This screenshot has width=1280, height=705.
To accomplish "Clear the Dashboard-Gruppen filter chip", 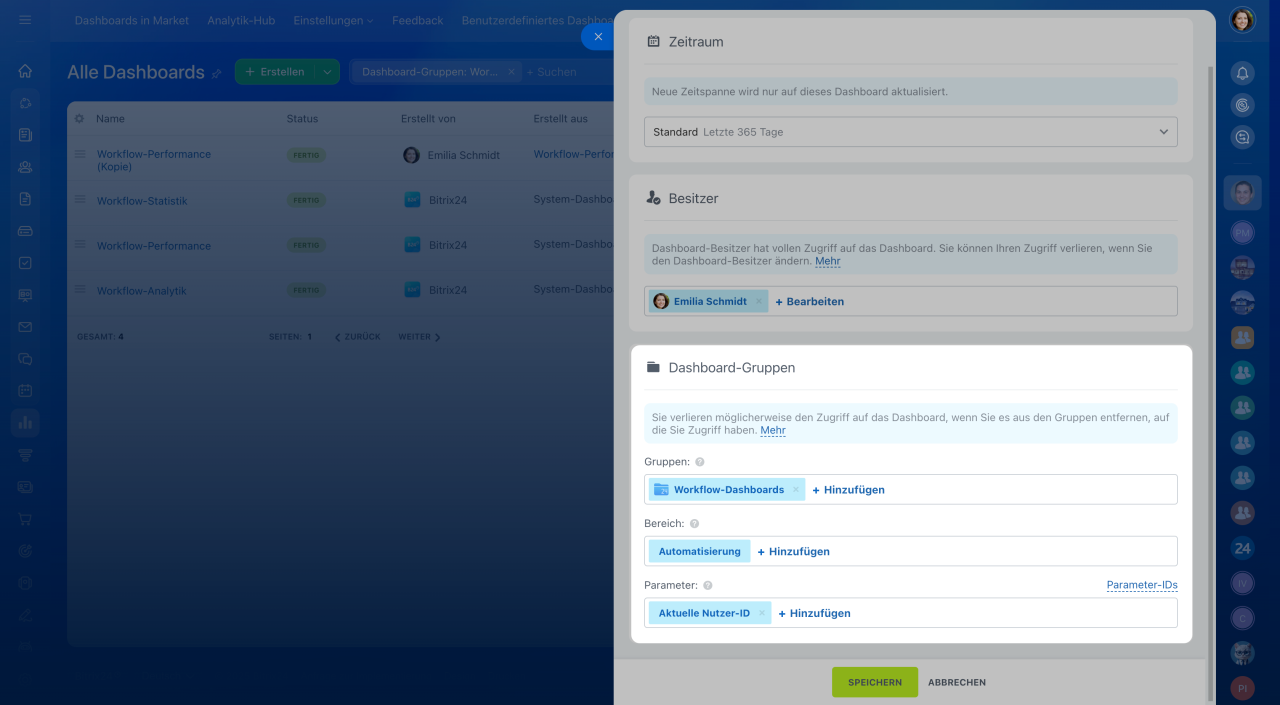I will pyautogui.click(x=511, y=72).
